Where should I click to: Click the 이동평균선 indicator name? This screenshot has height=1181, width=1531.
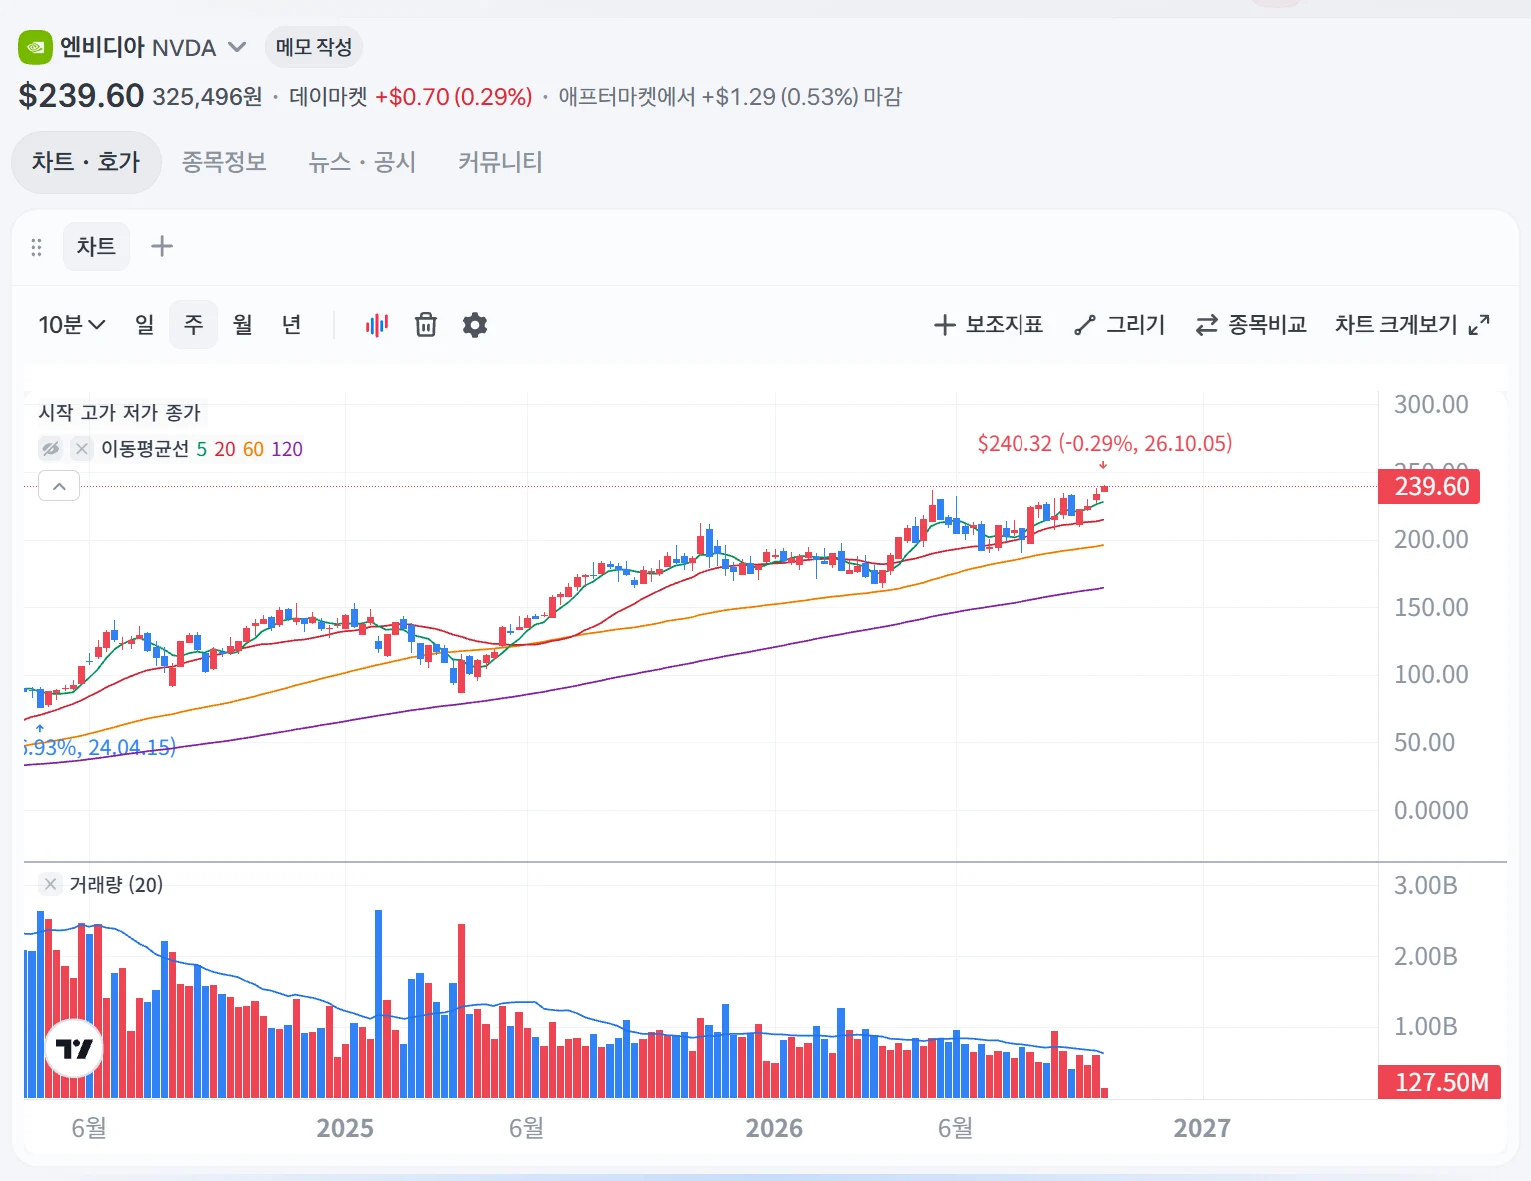coord(145,449)
